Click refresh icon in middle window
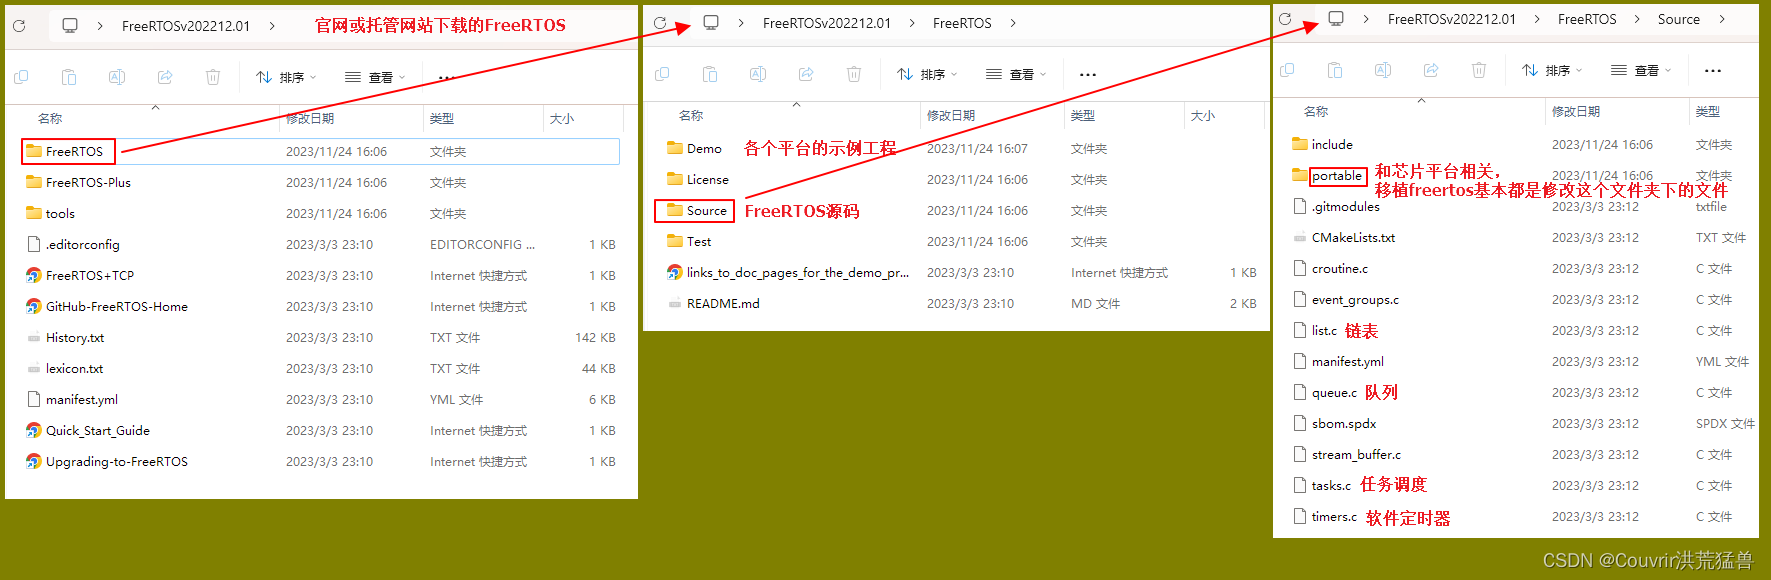The image size is (1771, 580). (x=660, y=23)
